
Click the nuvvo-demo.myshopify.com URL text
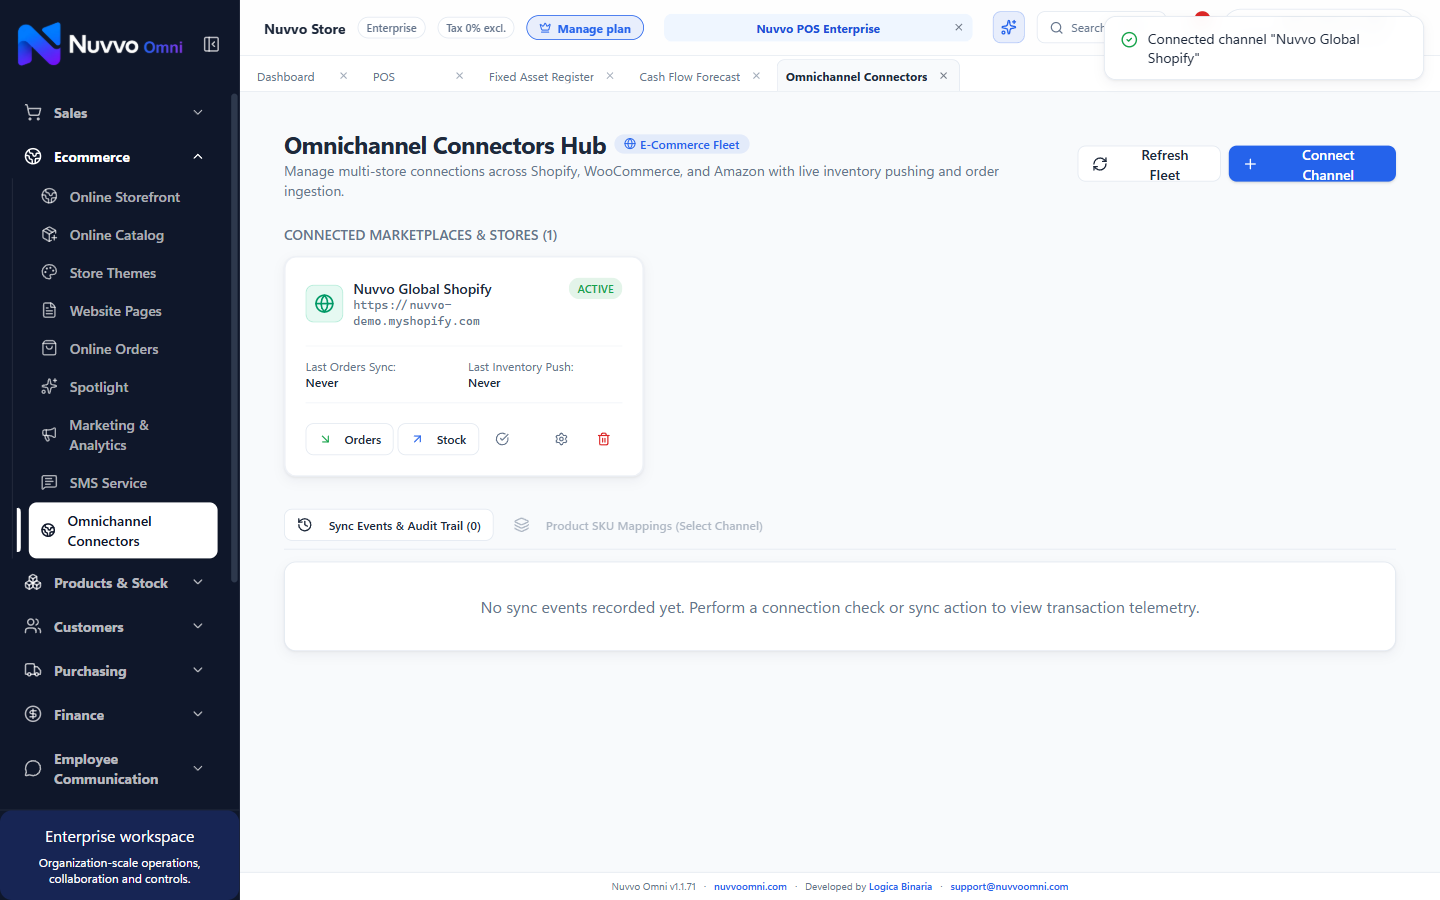pos(416,313)
